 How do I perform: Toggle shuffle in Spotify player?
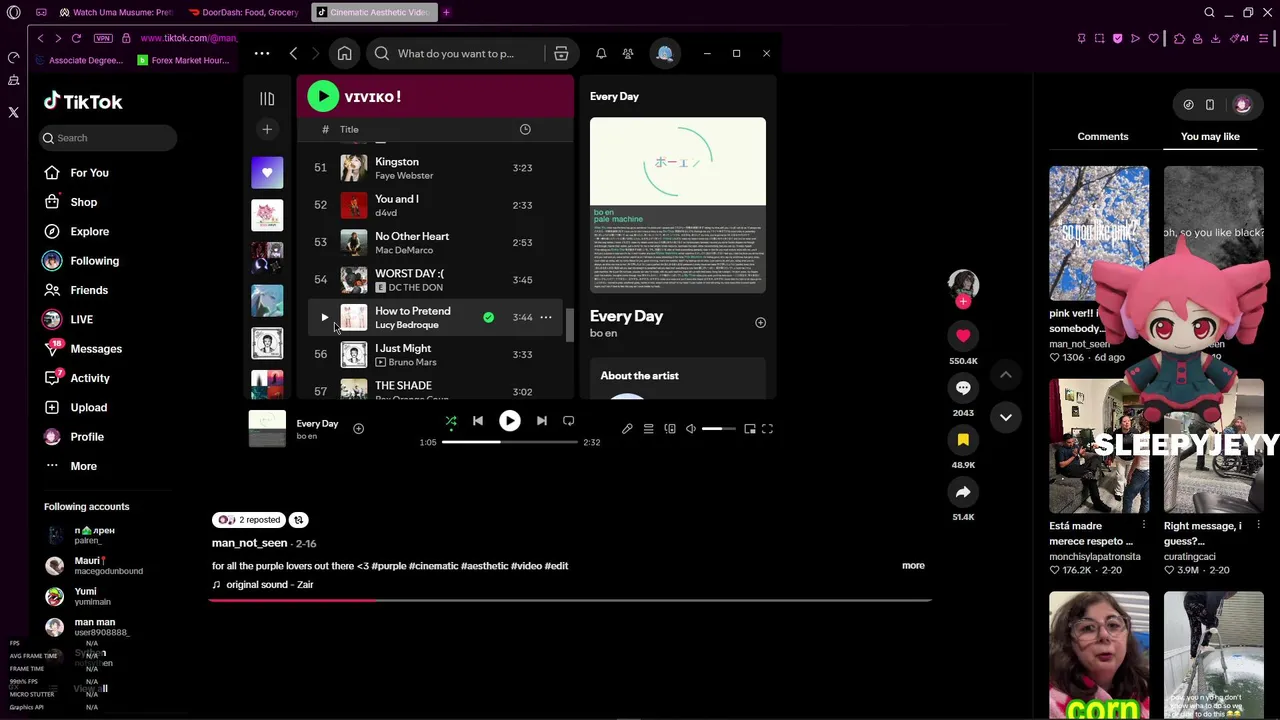pyautogui.click(x=451, y=421)
